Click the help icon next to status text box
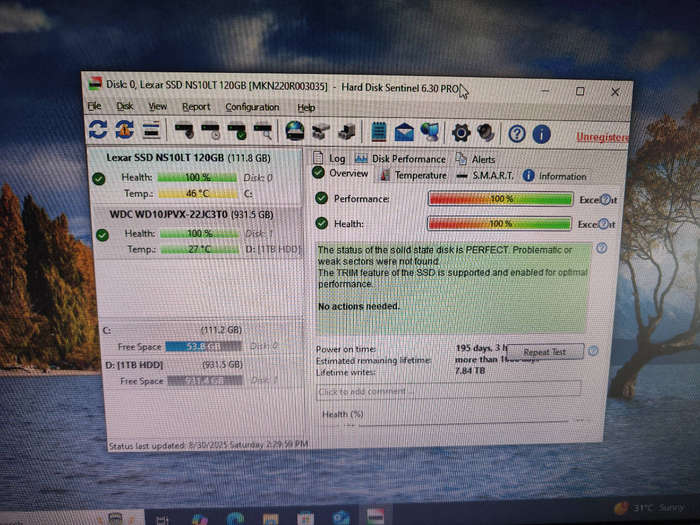 (x=601, y=248)
